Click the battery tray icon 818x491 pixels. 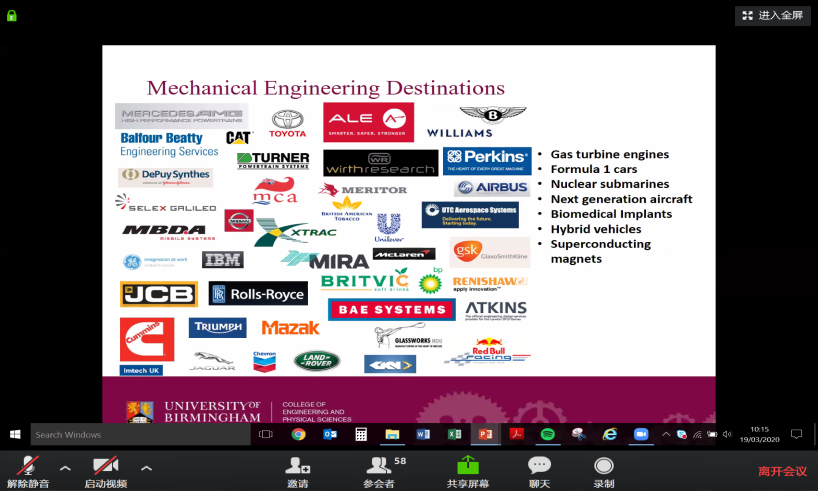point(712,434)
